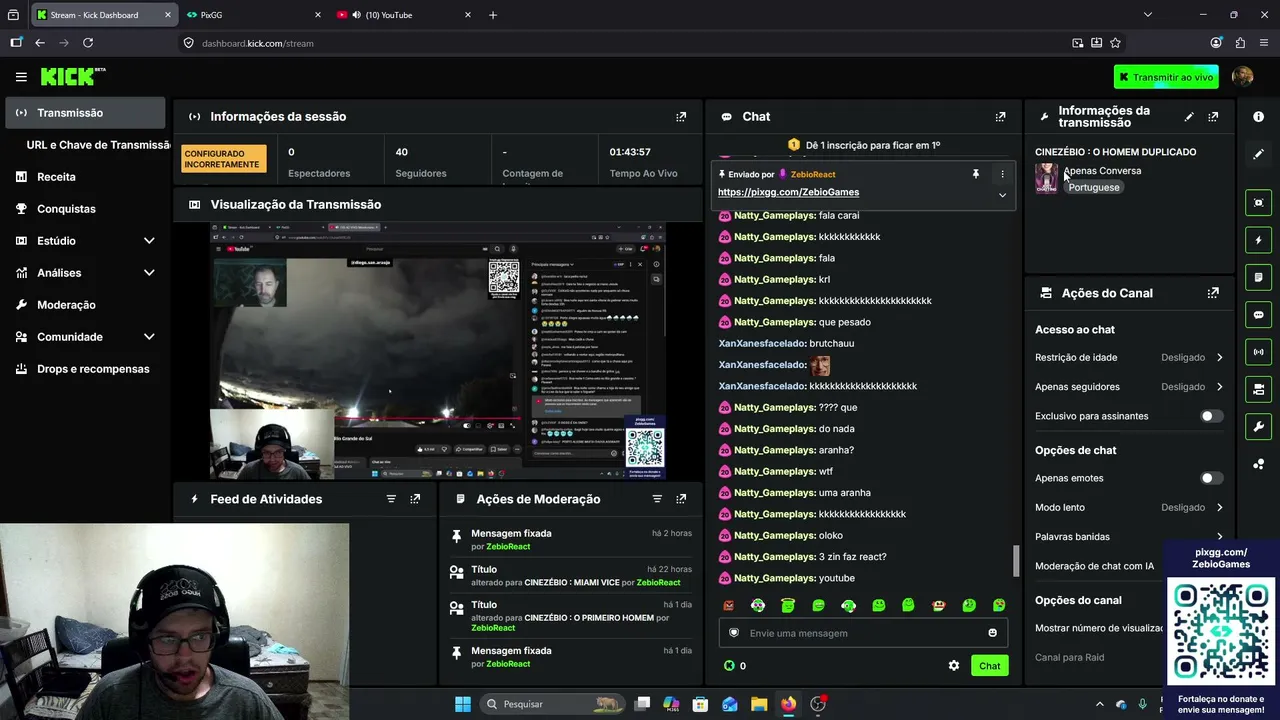Open the hamburger navigation menu
The height and width of the screenshot is (720, 1280).
pyautogui.click(x=21, y=77)
